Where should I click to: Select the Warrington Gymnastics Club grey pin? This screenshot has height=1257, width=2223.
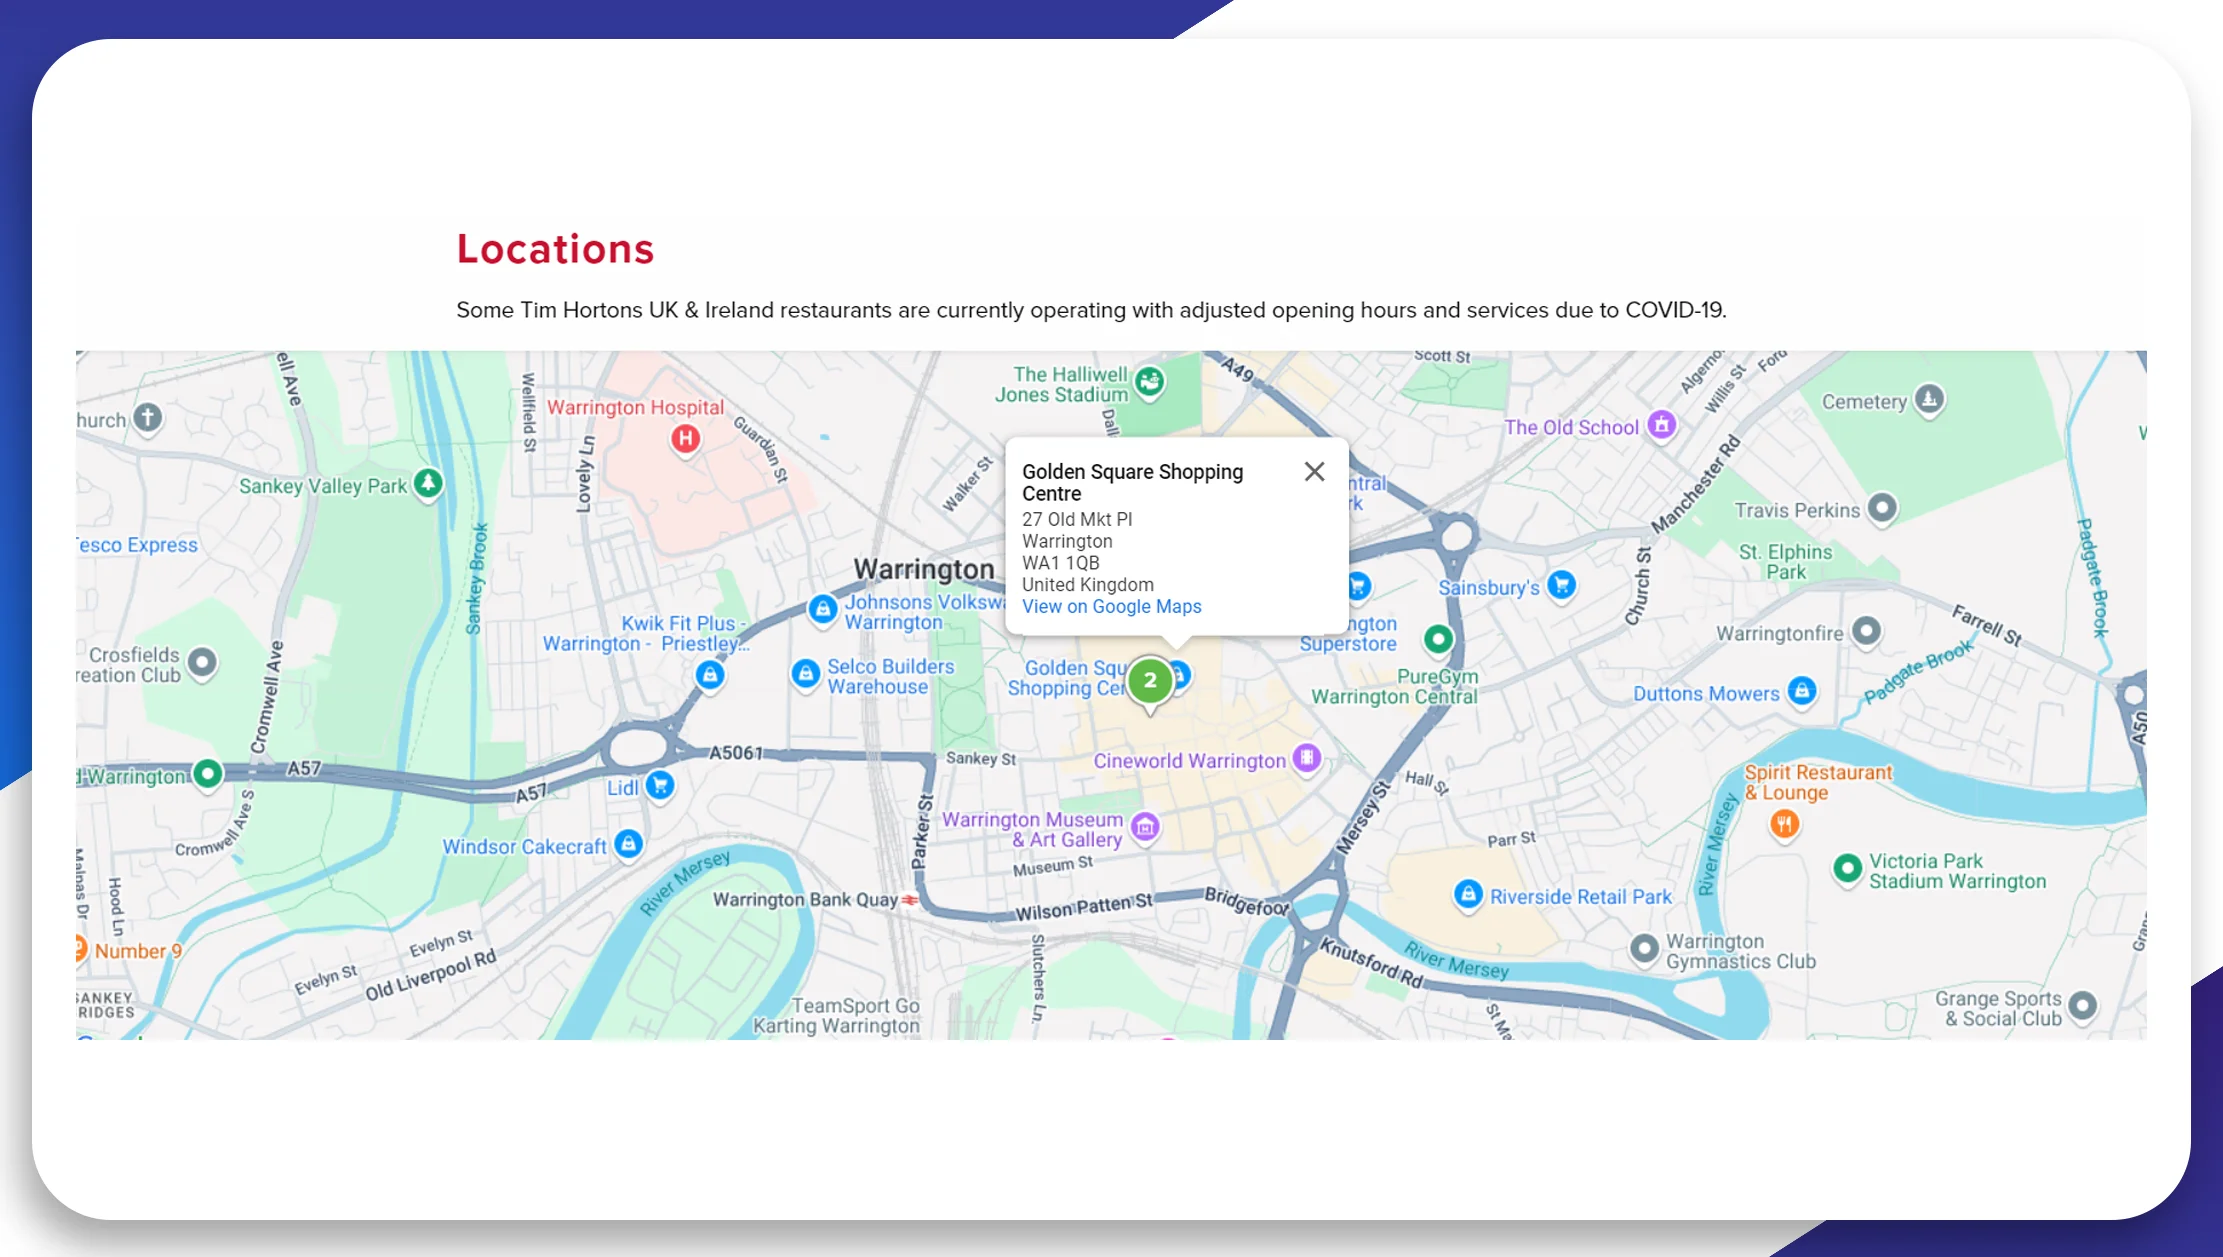point(1644,948)
